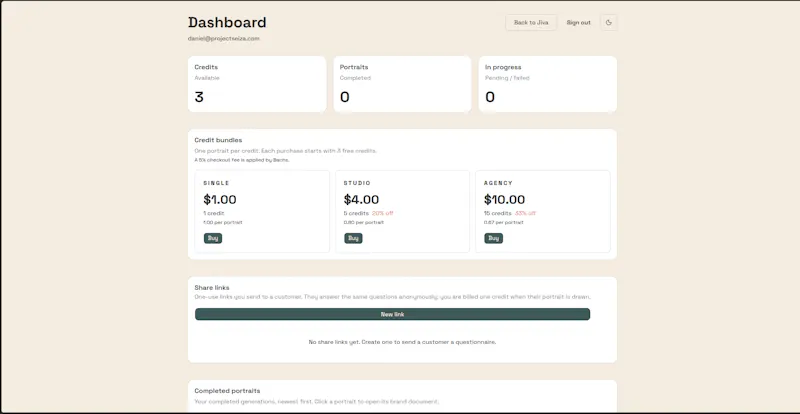Toggle dark mode with the moon icon
800x414 pixels.
[609, 22]
